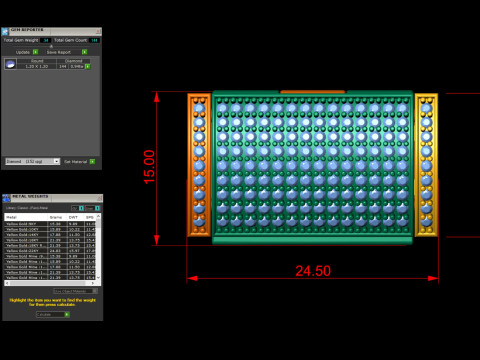Viewport: 480px width, 360px height.
Task: Click green button beside gem weight row
Action: pyautogui.click(x=88, y=66)
